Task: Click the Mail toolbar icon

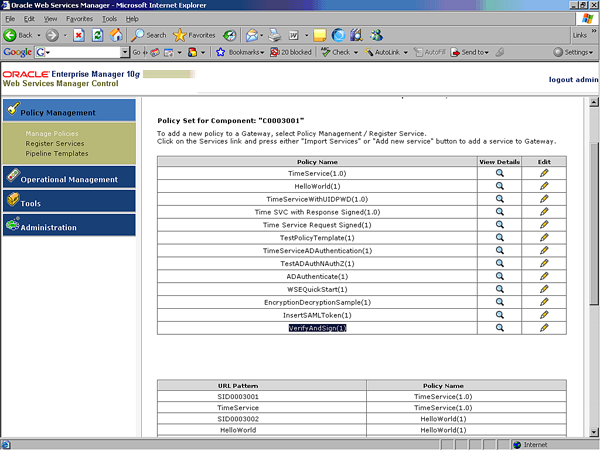Action: pyautogui.click(x=252, y=35)
